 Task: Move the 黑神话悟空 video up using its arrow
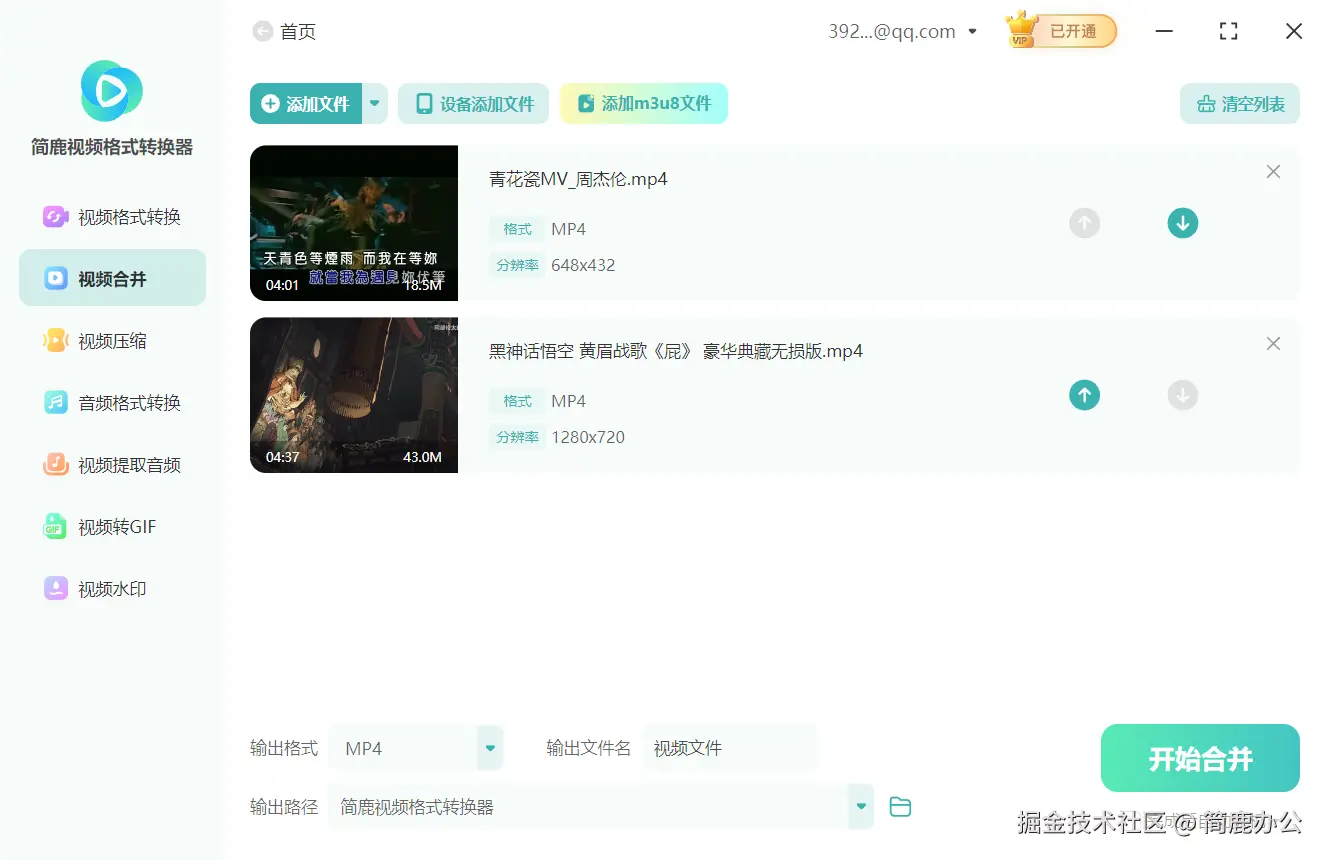tap(1084, 395)
